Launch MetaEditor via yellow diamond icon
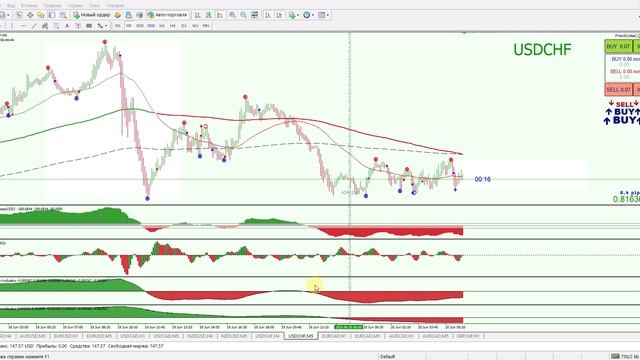Image resolution: width=640 pixels, height=360 pixels. [118, 15]
